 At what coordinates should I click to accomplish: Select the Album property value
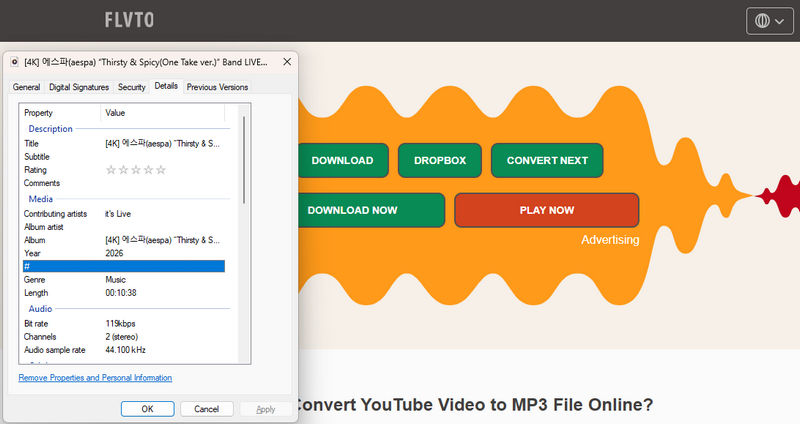[x=162, y=240]
